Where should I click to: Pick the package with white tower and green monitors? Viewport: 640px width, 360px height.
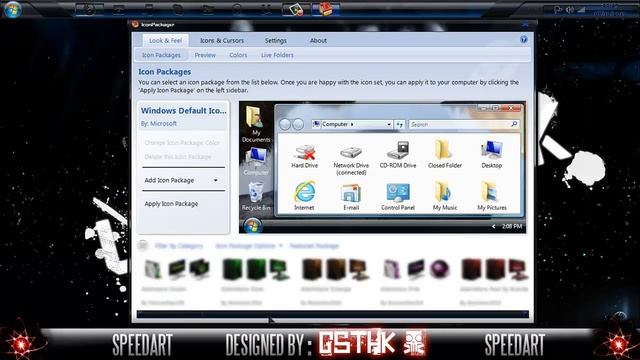coord(176,281)
